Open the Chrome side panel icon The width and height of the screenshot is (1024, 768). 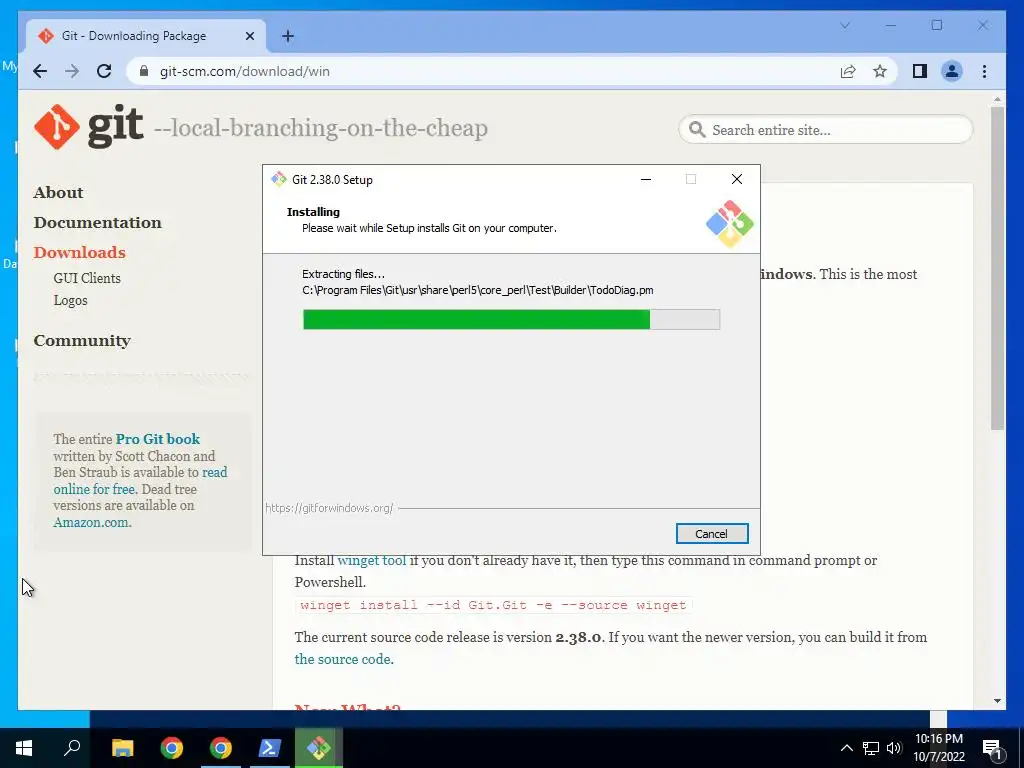coord(920,71)
